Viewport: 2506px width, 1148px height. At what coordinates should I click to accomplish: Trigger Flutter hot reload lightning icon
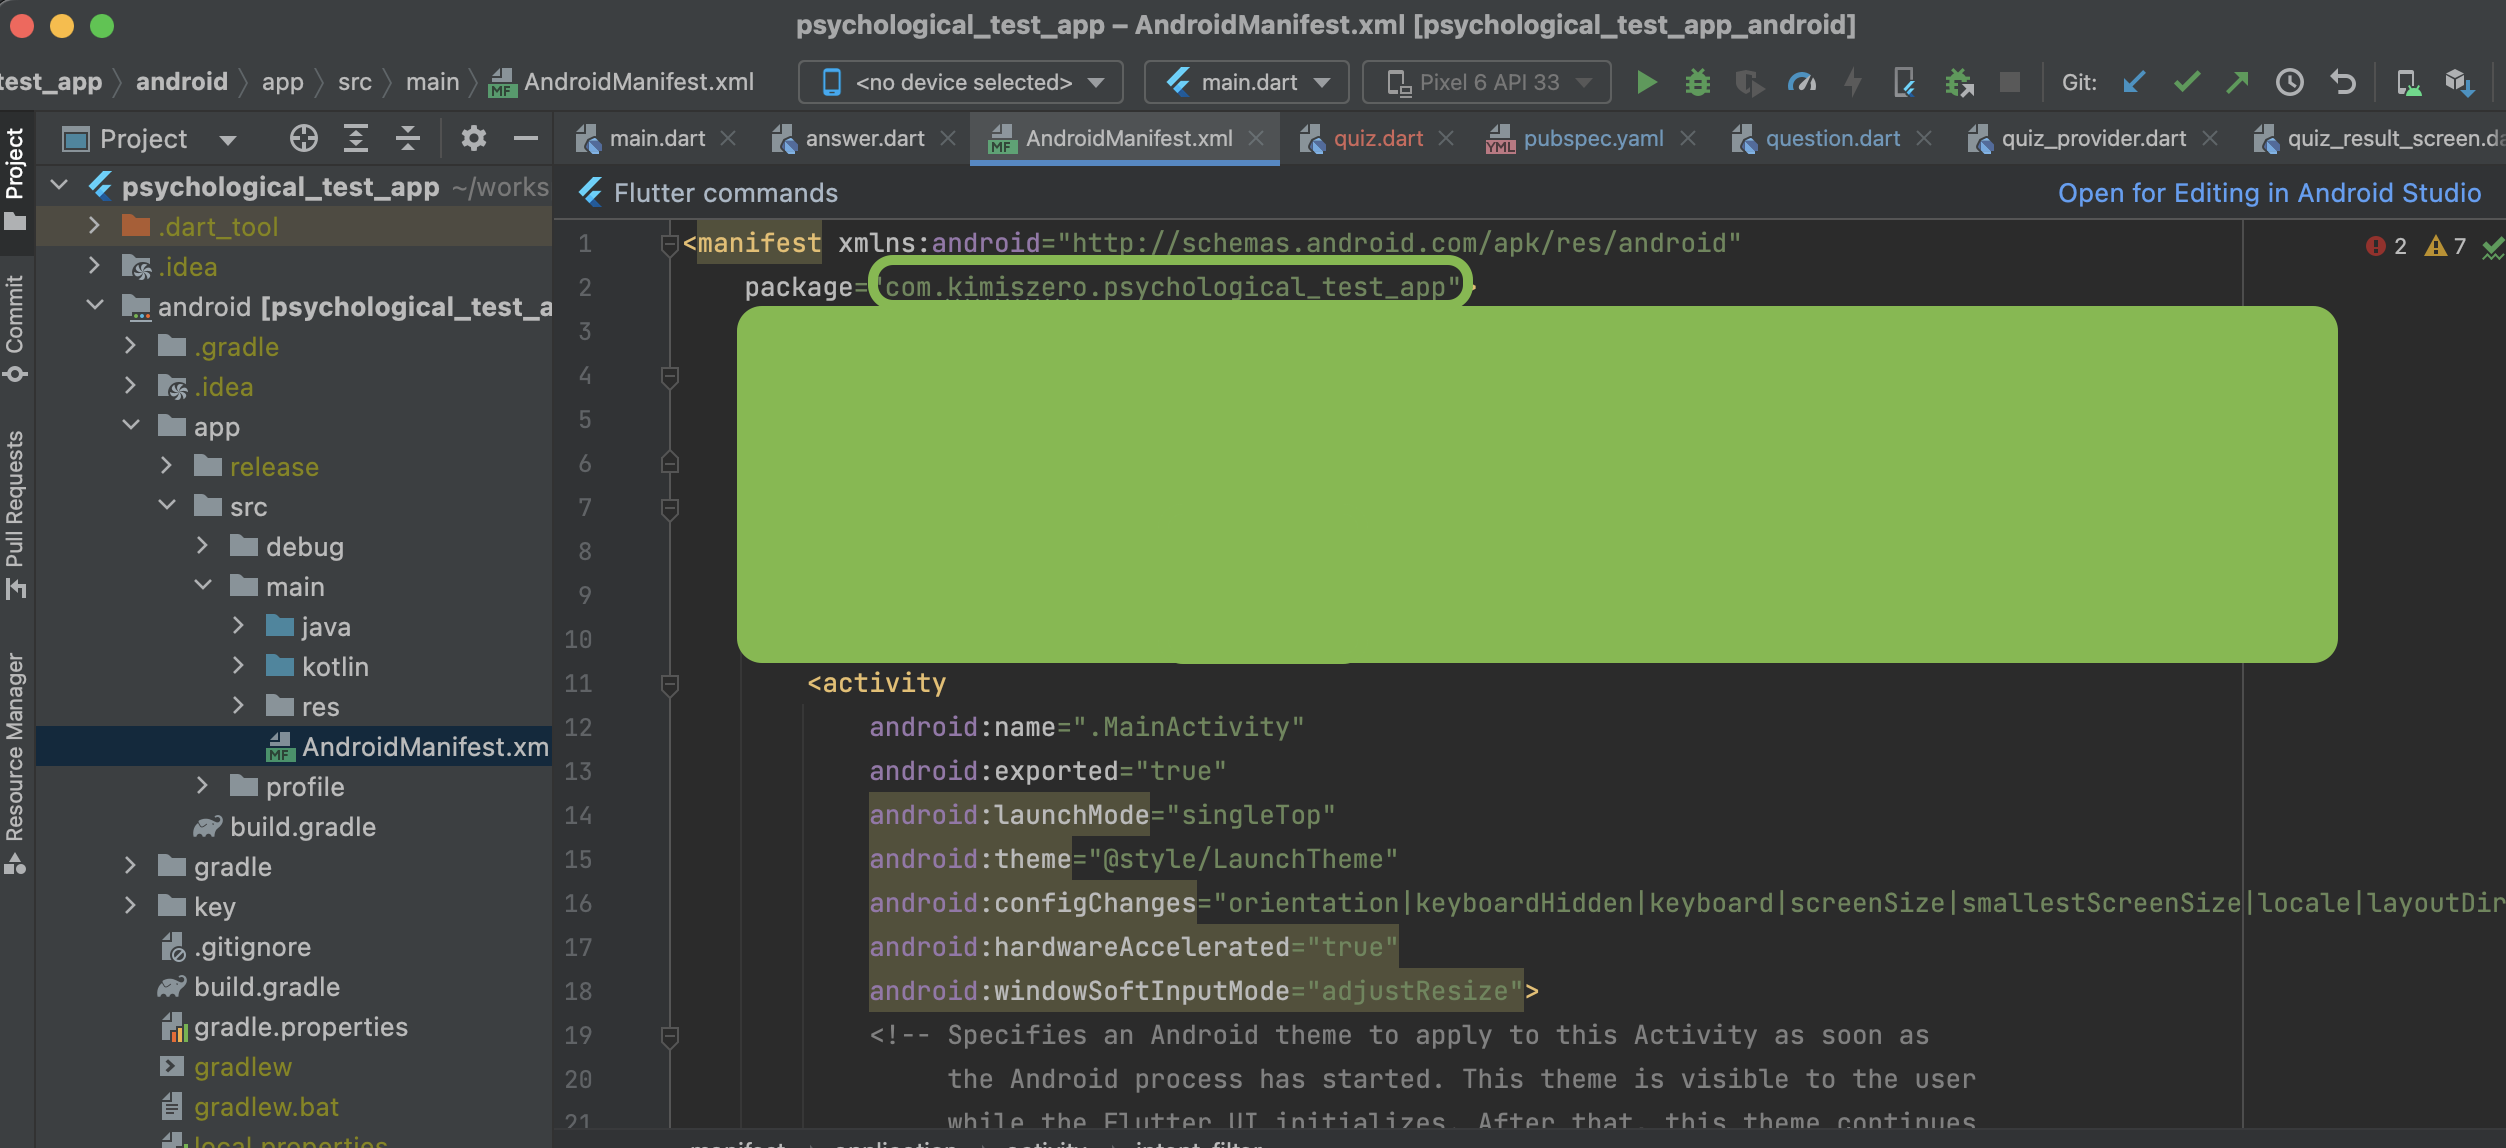(1853, 82)
